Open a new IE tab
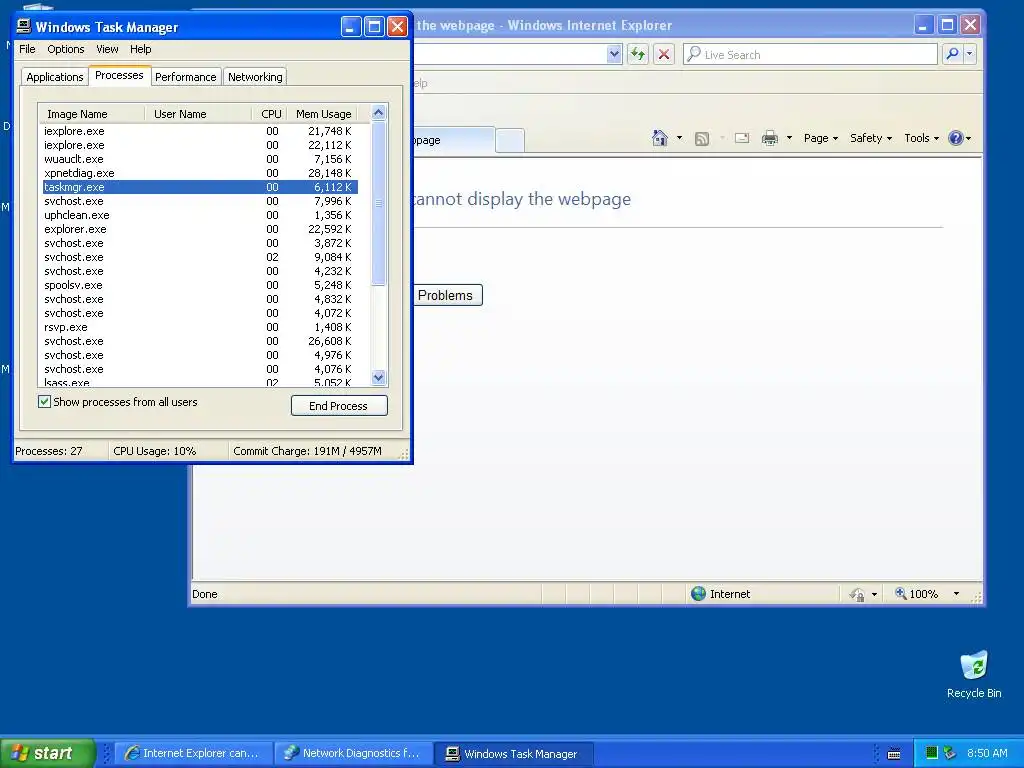Screen dimensions: 1024x768 click(x=509, y=140)
